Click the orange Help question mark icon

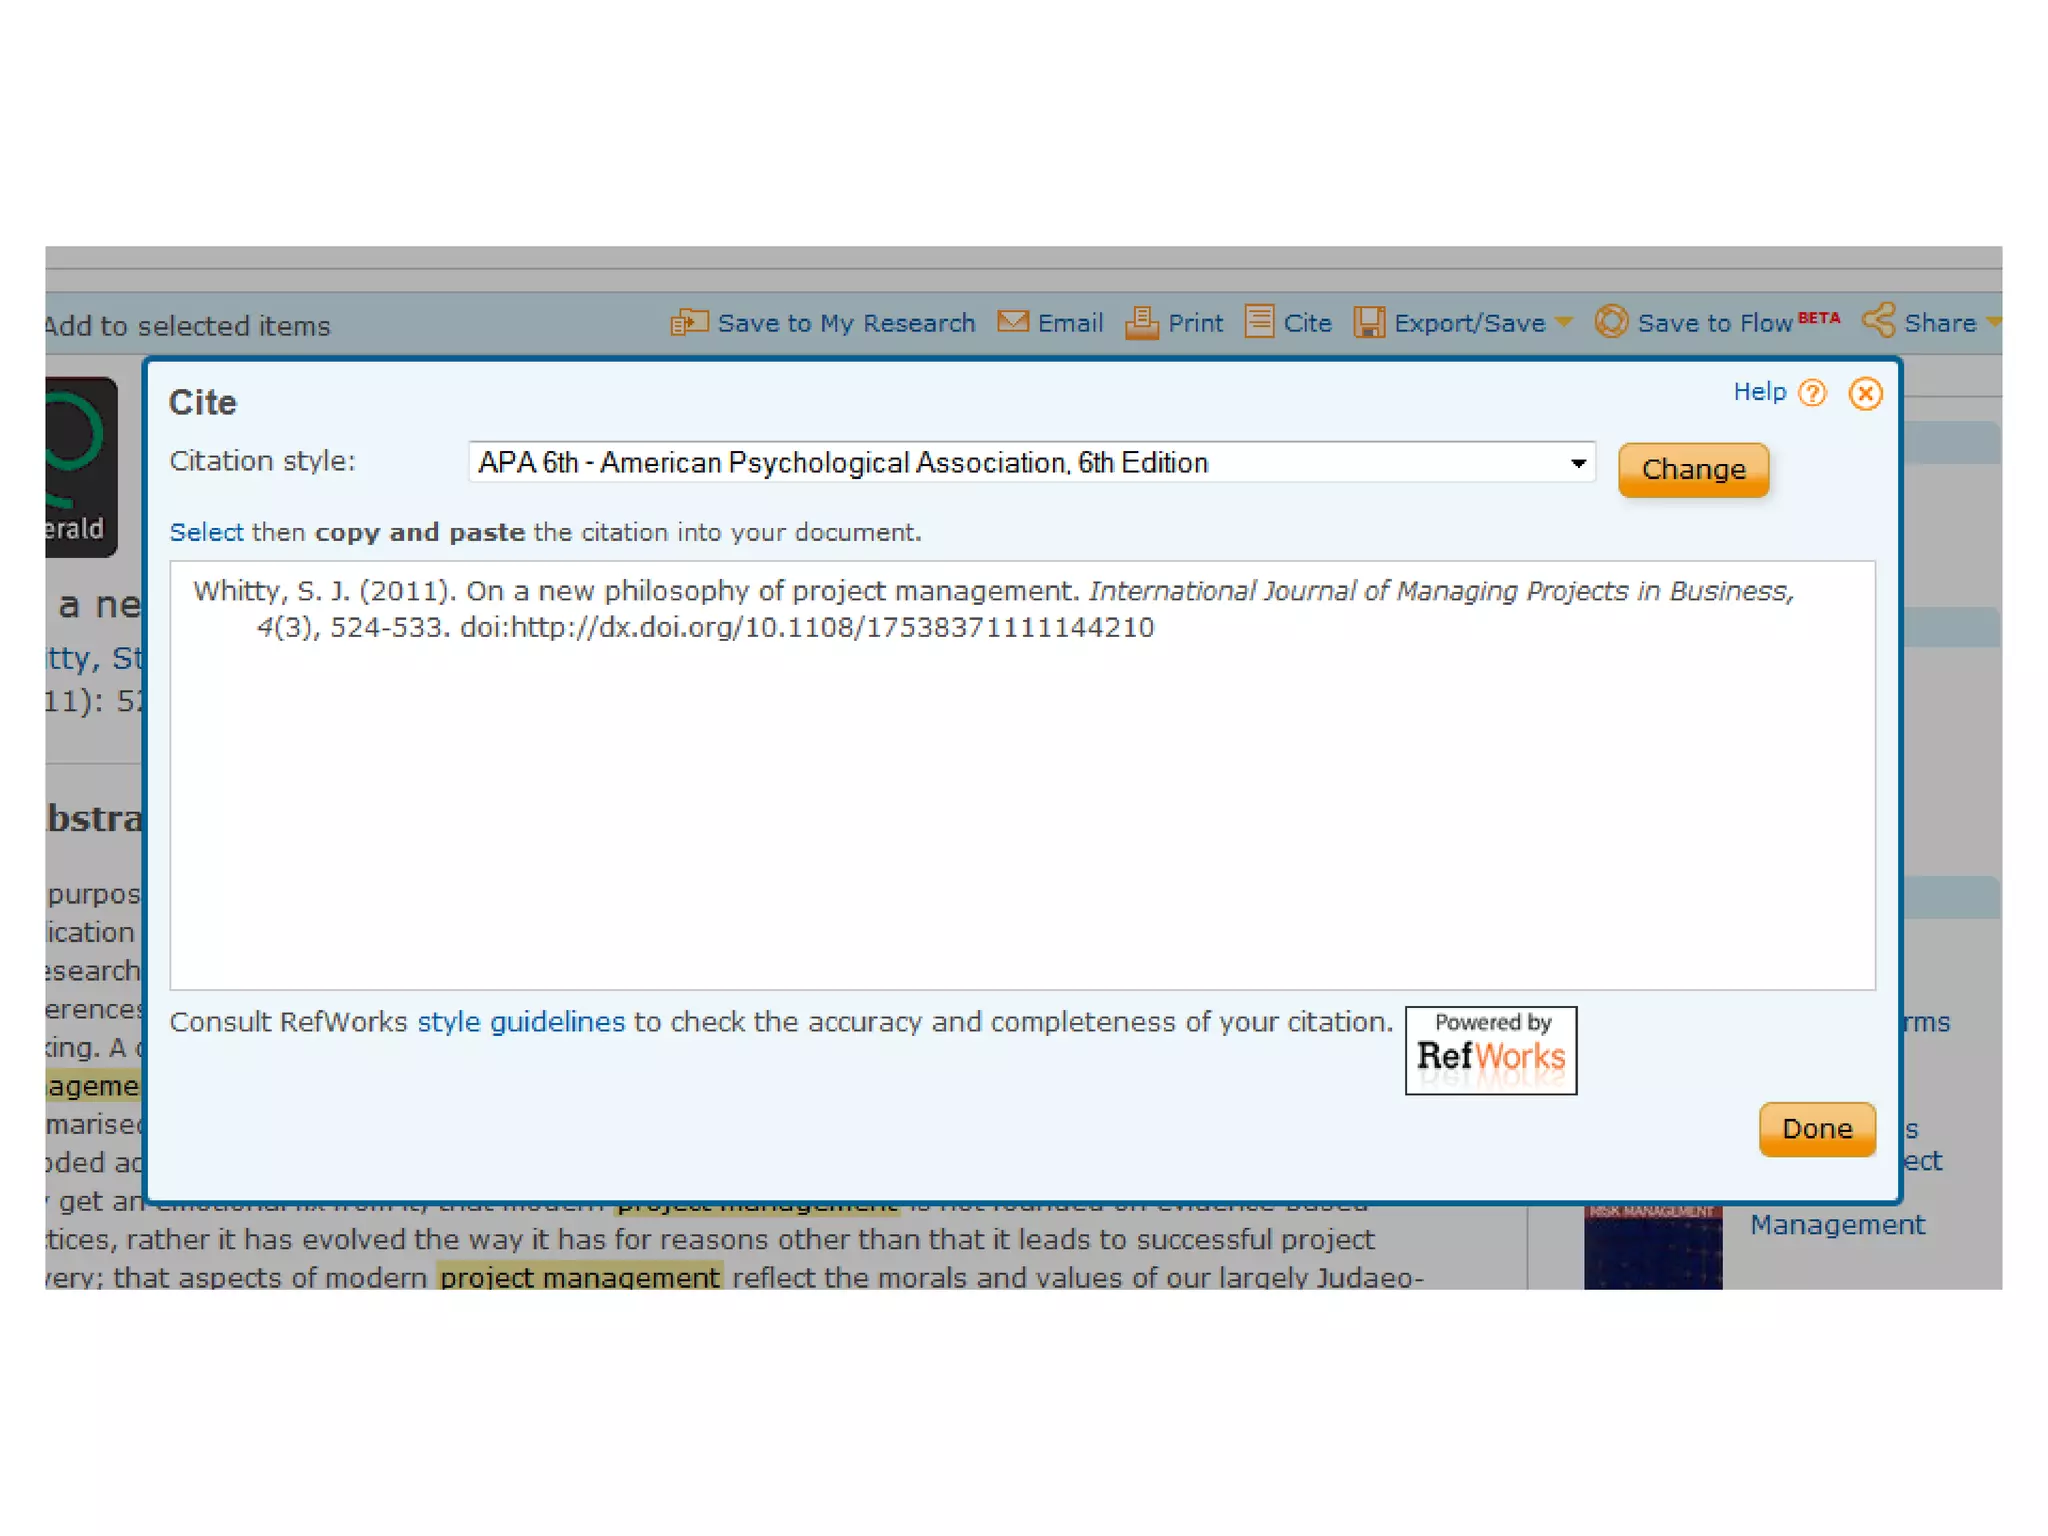[x=1812, y=393]
